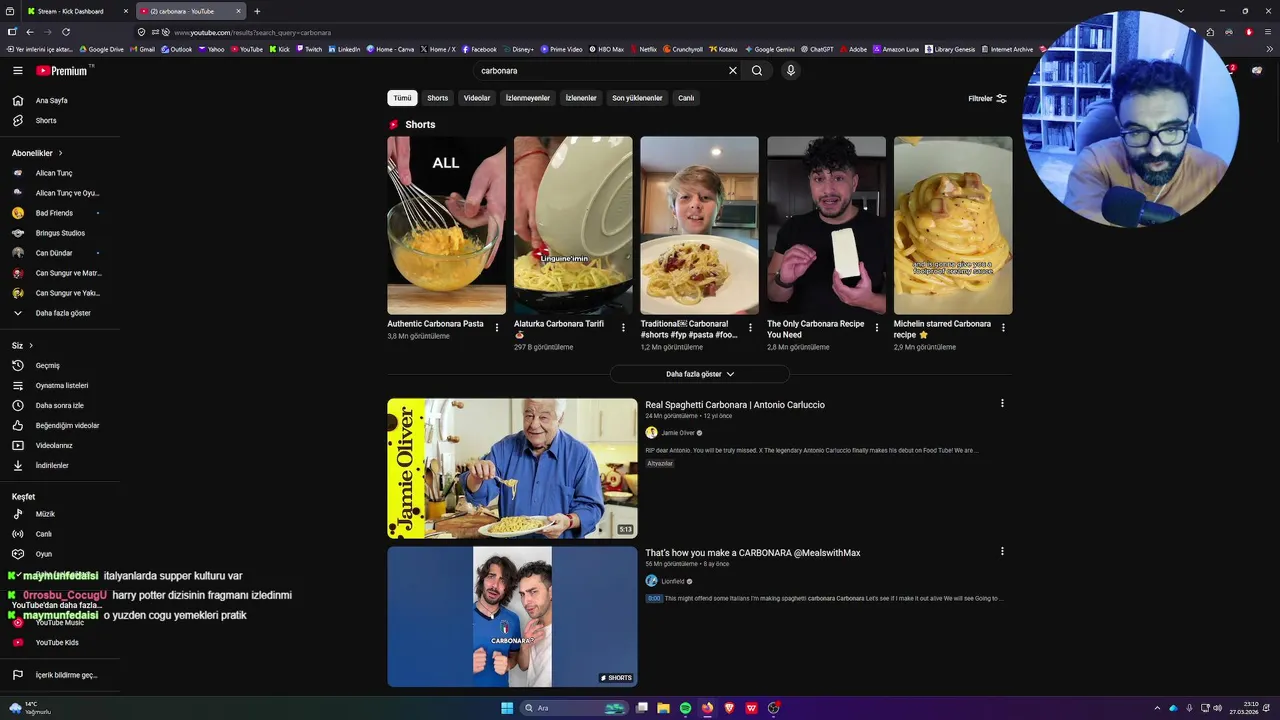Screen dimensions: 1280x720
Task: Reload the page with the browser refresh icon
Action: pyautogui.click(x=66, y=32)
